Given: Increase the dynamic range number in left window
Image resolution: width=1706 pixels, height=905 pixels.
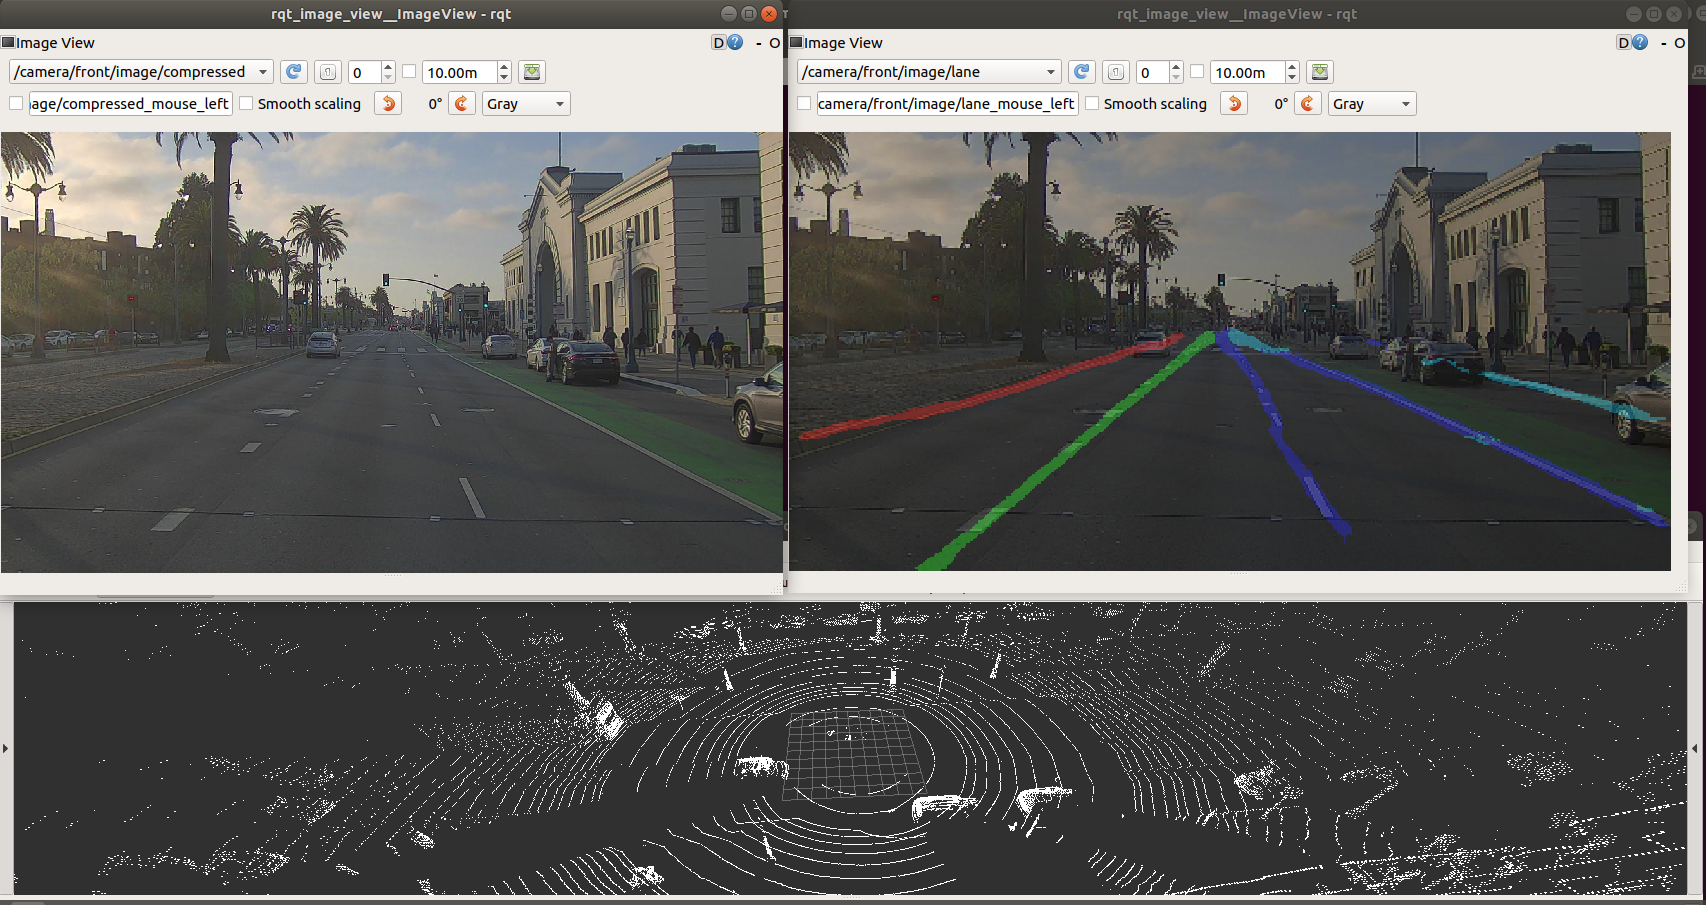Looking at the screenshot, I should (x=388, y=67).
